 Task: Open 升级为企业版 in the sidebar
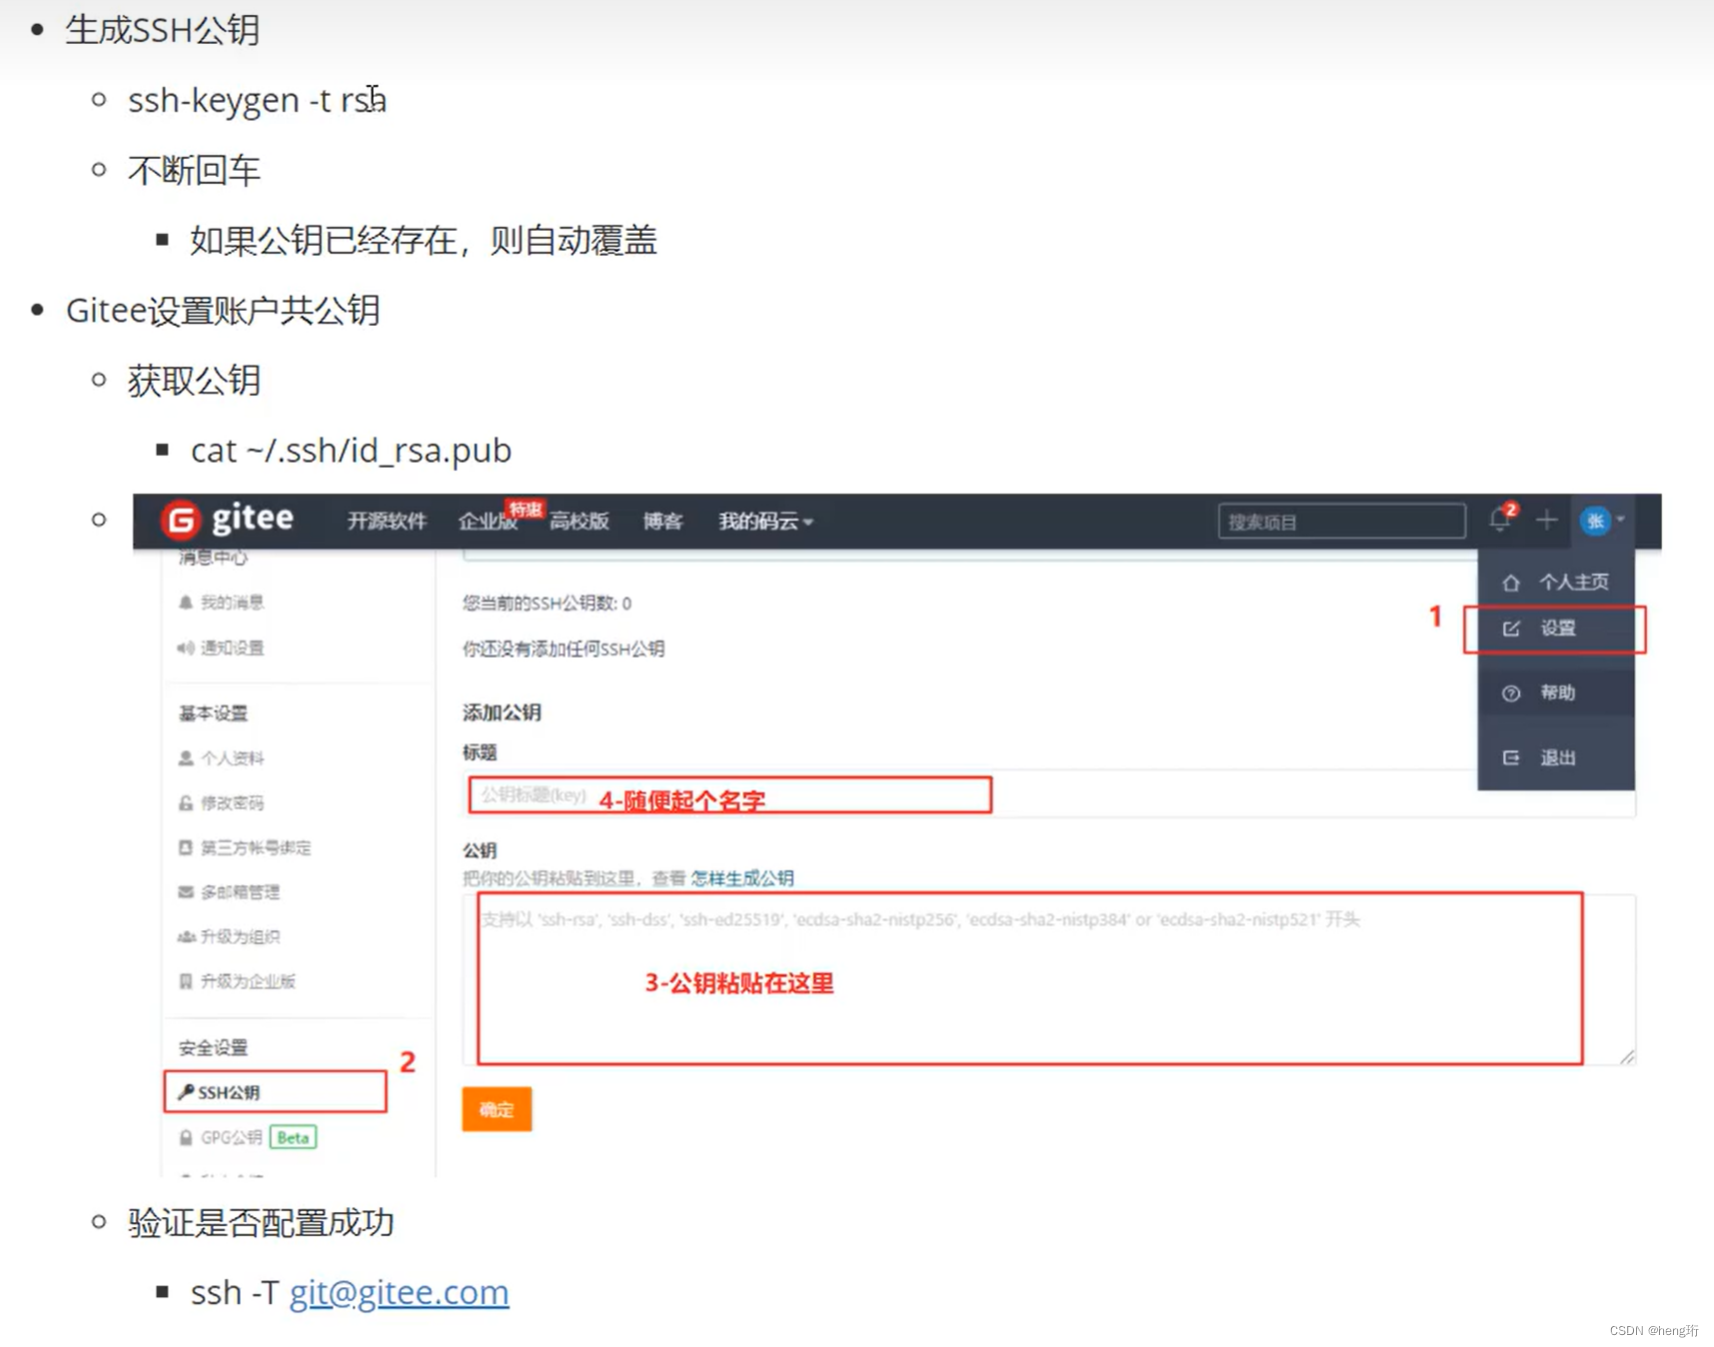[248, 981]
